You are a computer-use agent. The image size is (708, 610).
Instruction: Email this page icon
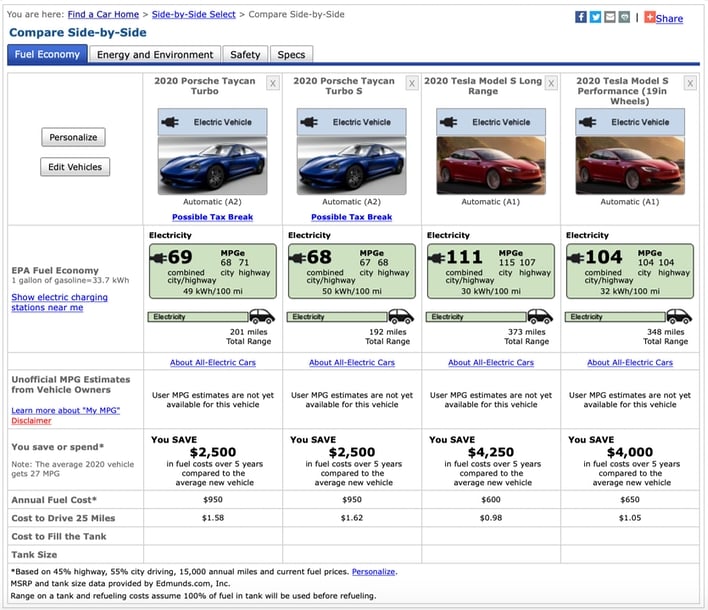point(610,17)
